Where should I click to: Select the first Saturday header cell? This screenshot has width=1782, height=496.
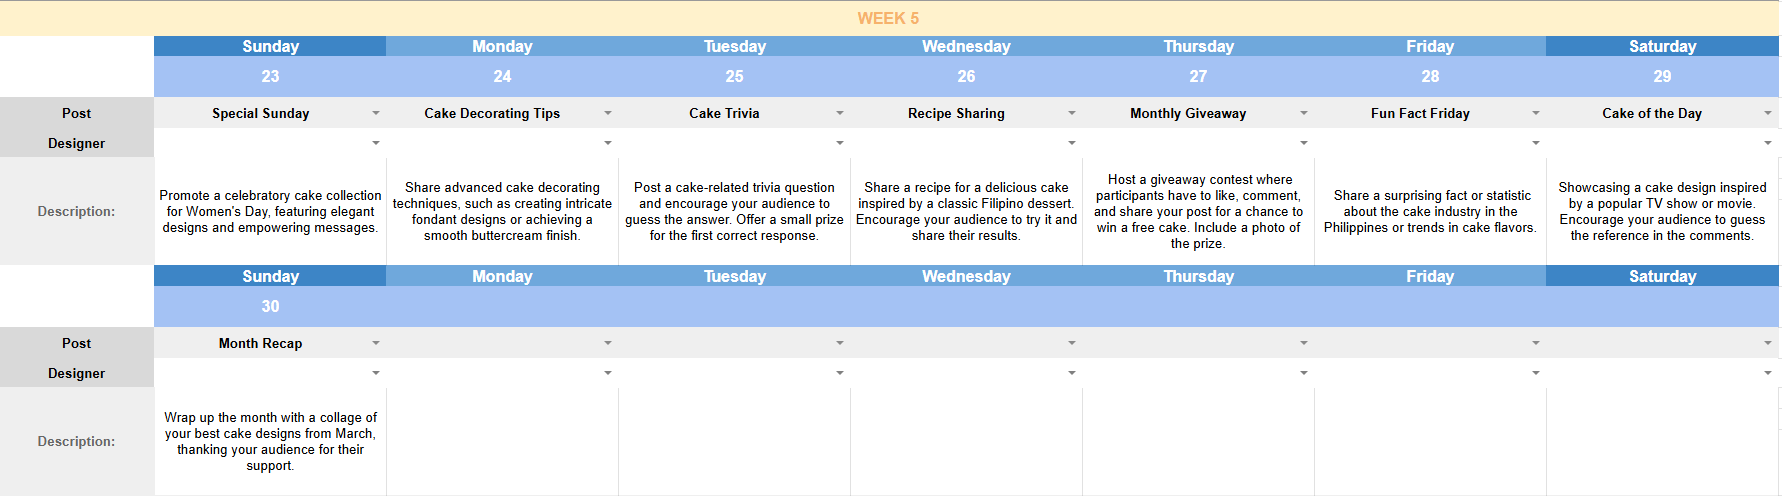(x=1662, y=46)
